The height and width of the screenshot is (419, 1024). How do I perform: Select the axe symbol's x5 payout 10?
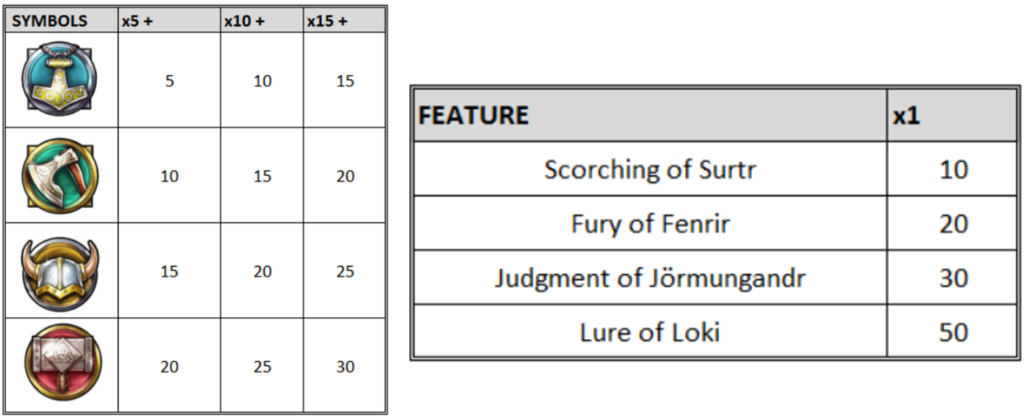click(169, 177)
